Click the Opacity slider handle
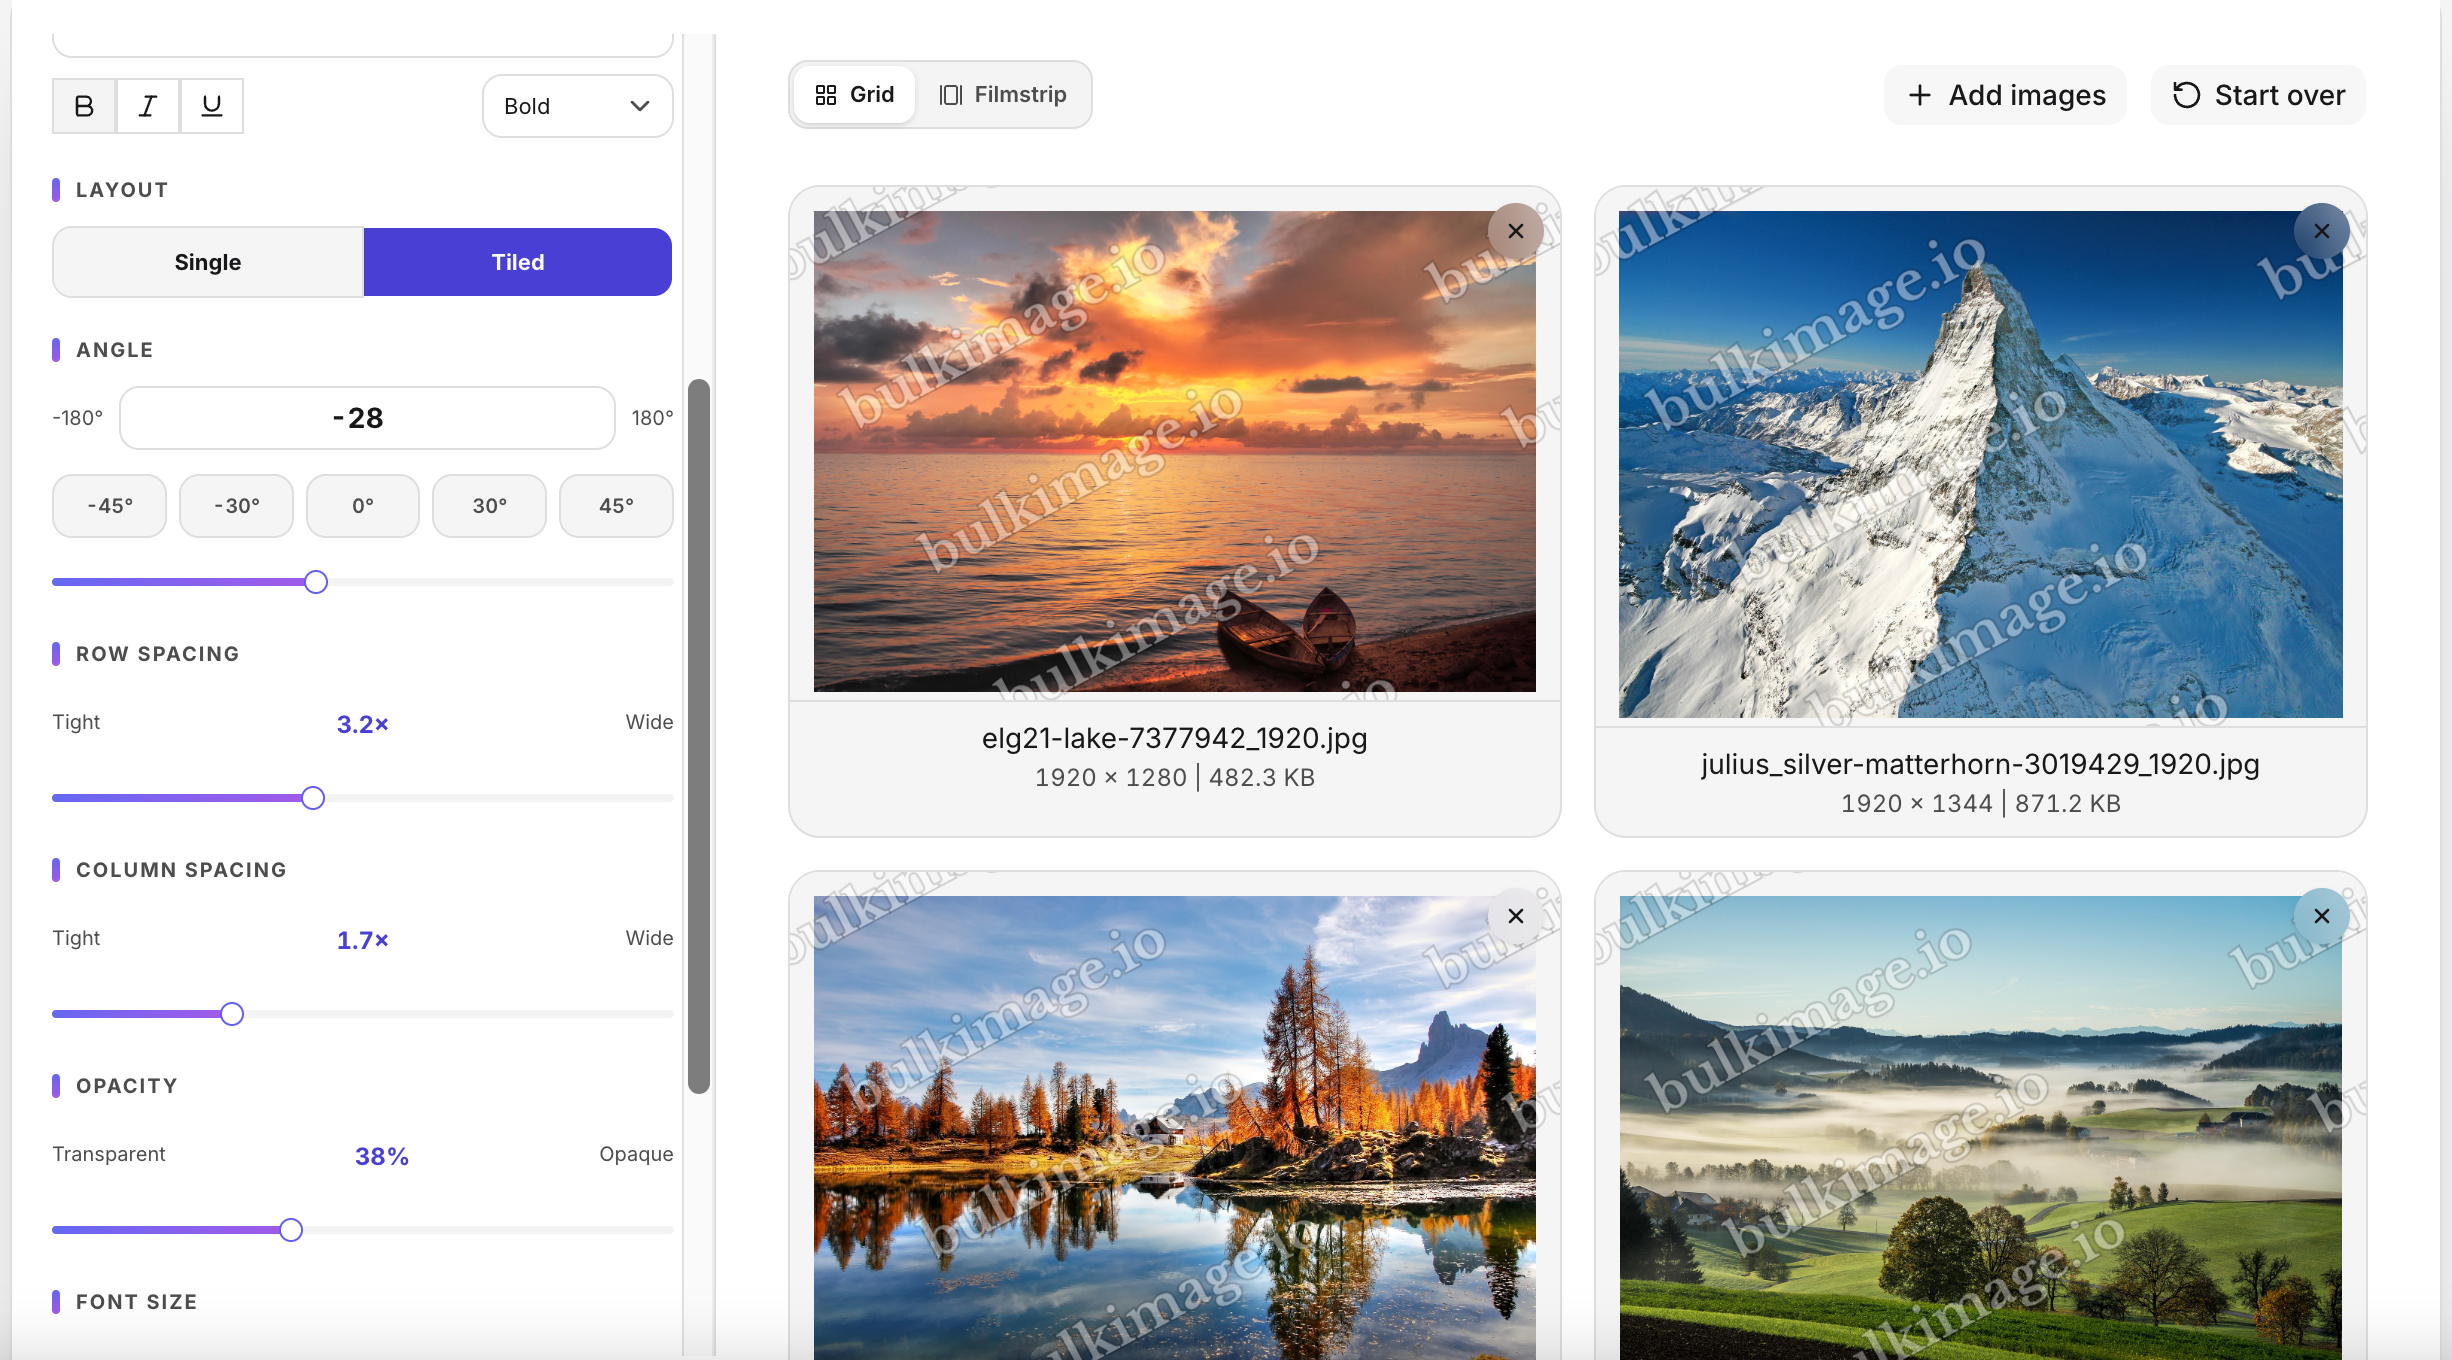Image resolution: width=2452 pixels, height=1360 pixels. tap(291, 1230)
